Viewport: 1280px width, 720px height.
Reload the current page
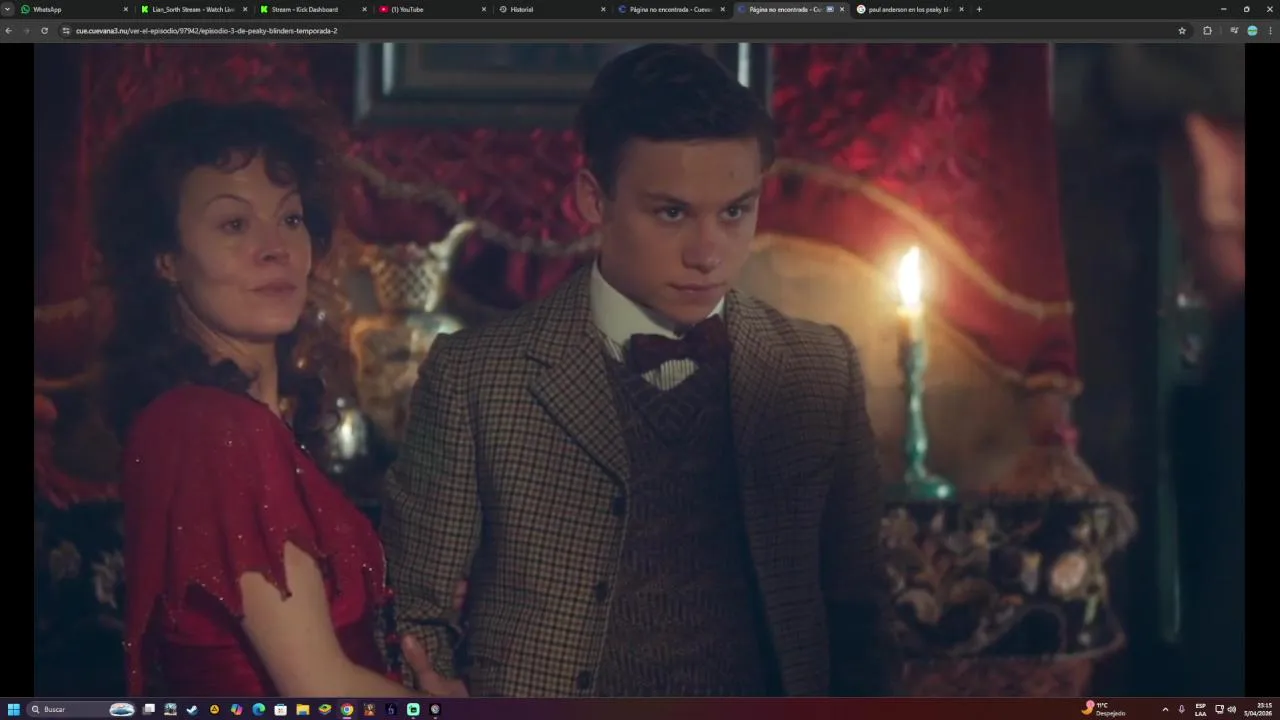[44, 31]
